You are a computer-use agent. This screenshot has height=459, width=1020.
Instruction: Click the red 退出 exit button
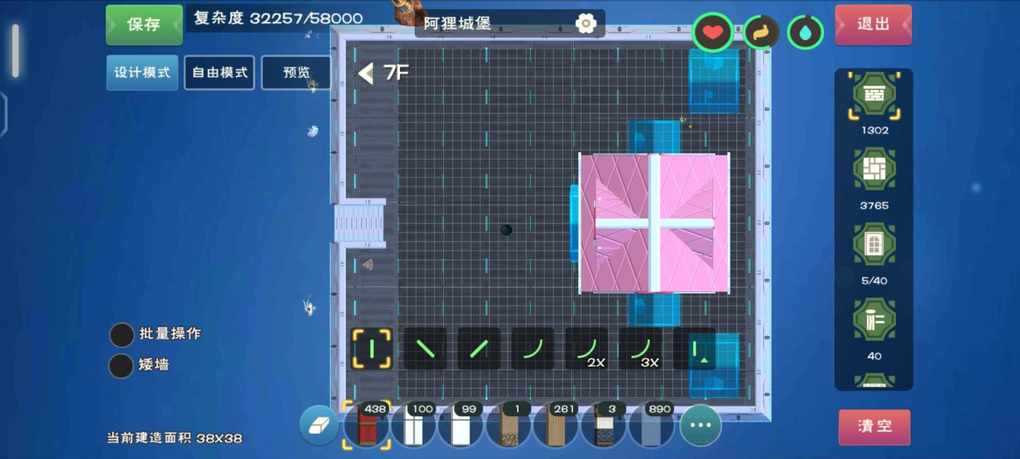point(873,25)
